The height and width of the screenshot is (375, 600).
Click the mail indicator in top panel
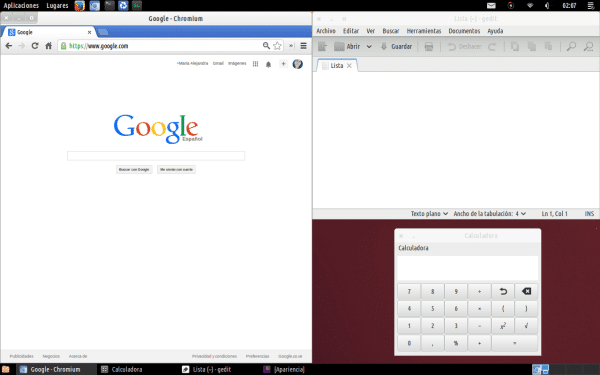point(491,5)
